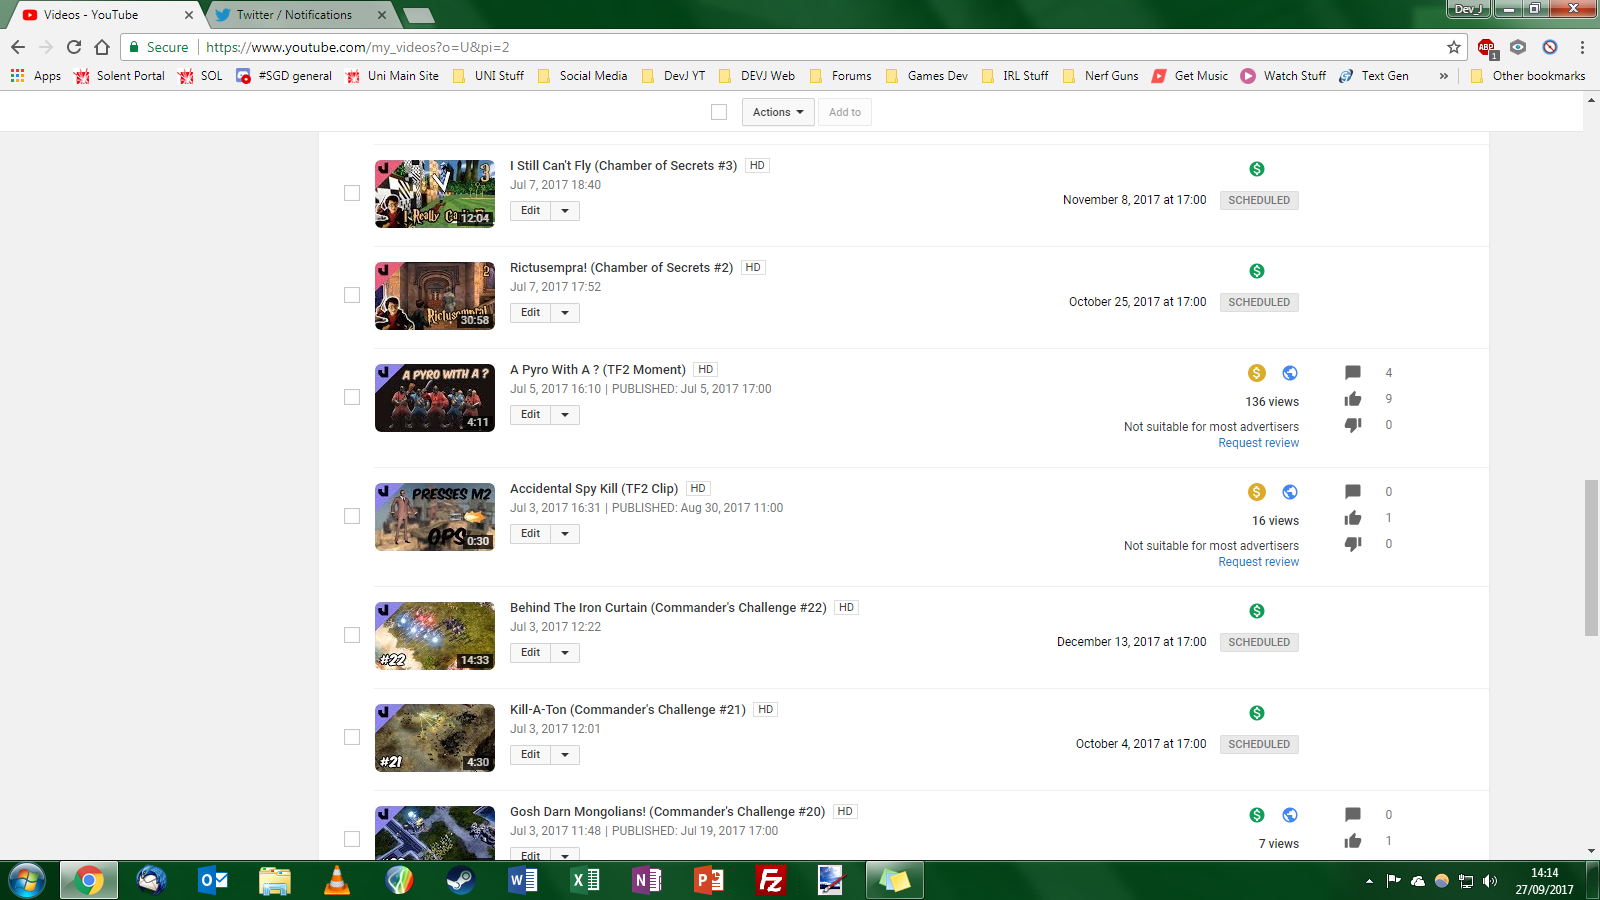The width and height of the screenshot is (1600, 900).
Task: Click the green monetization icon for Rictusempra video
Action: point(1257,271)
